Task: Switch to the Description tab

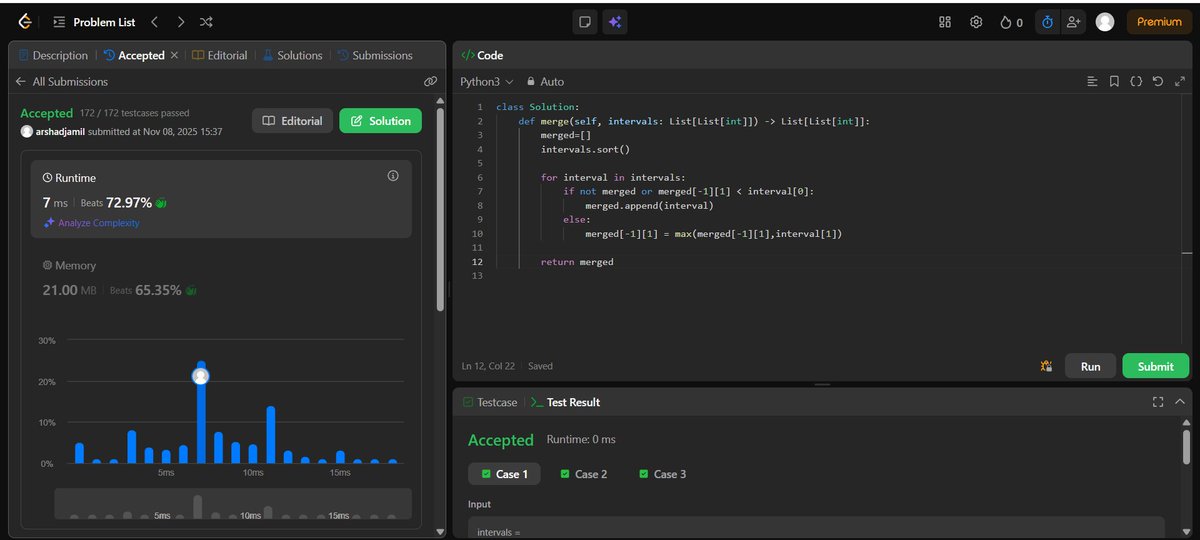Action: (54, 55)
